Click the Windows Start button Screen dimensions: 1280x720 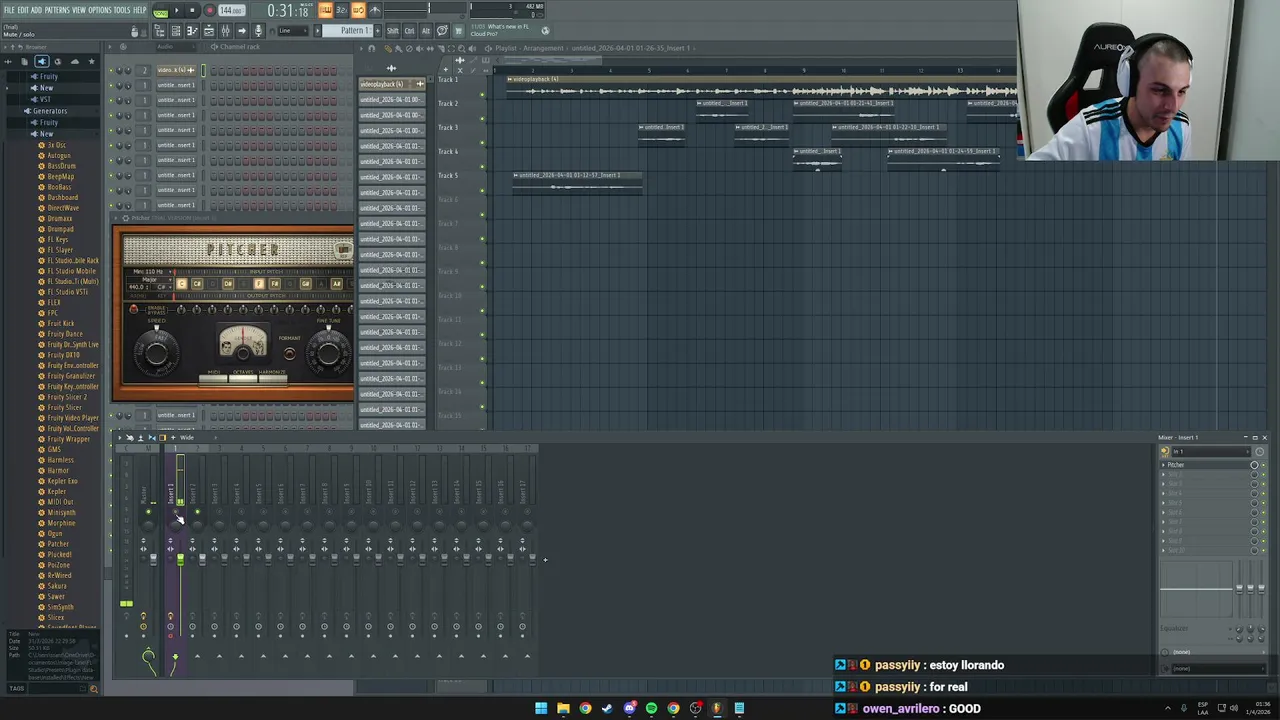[x=541, y=708]
